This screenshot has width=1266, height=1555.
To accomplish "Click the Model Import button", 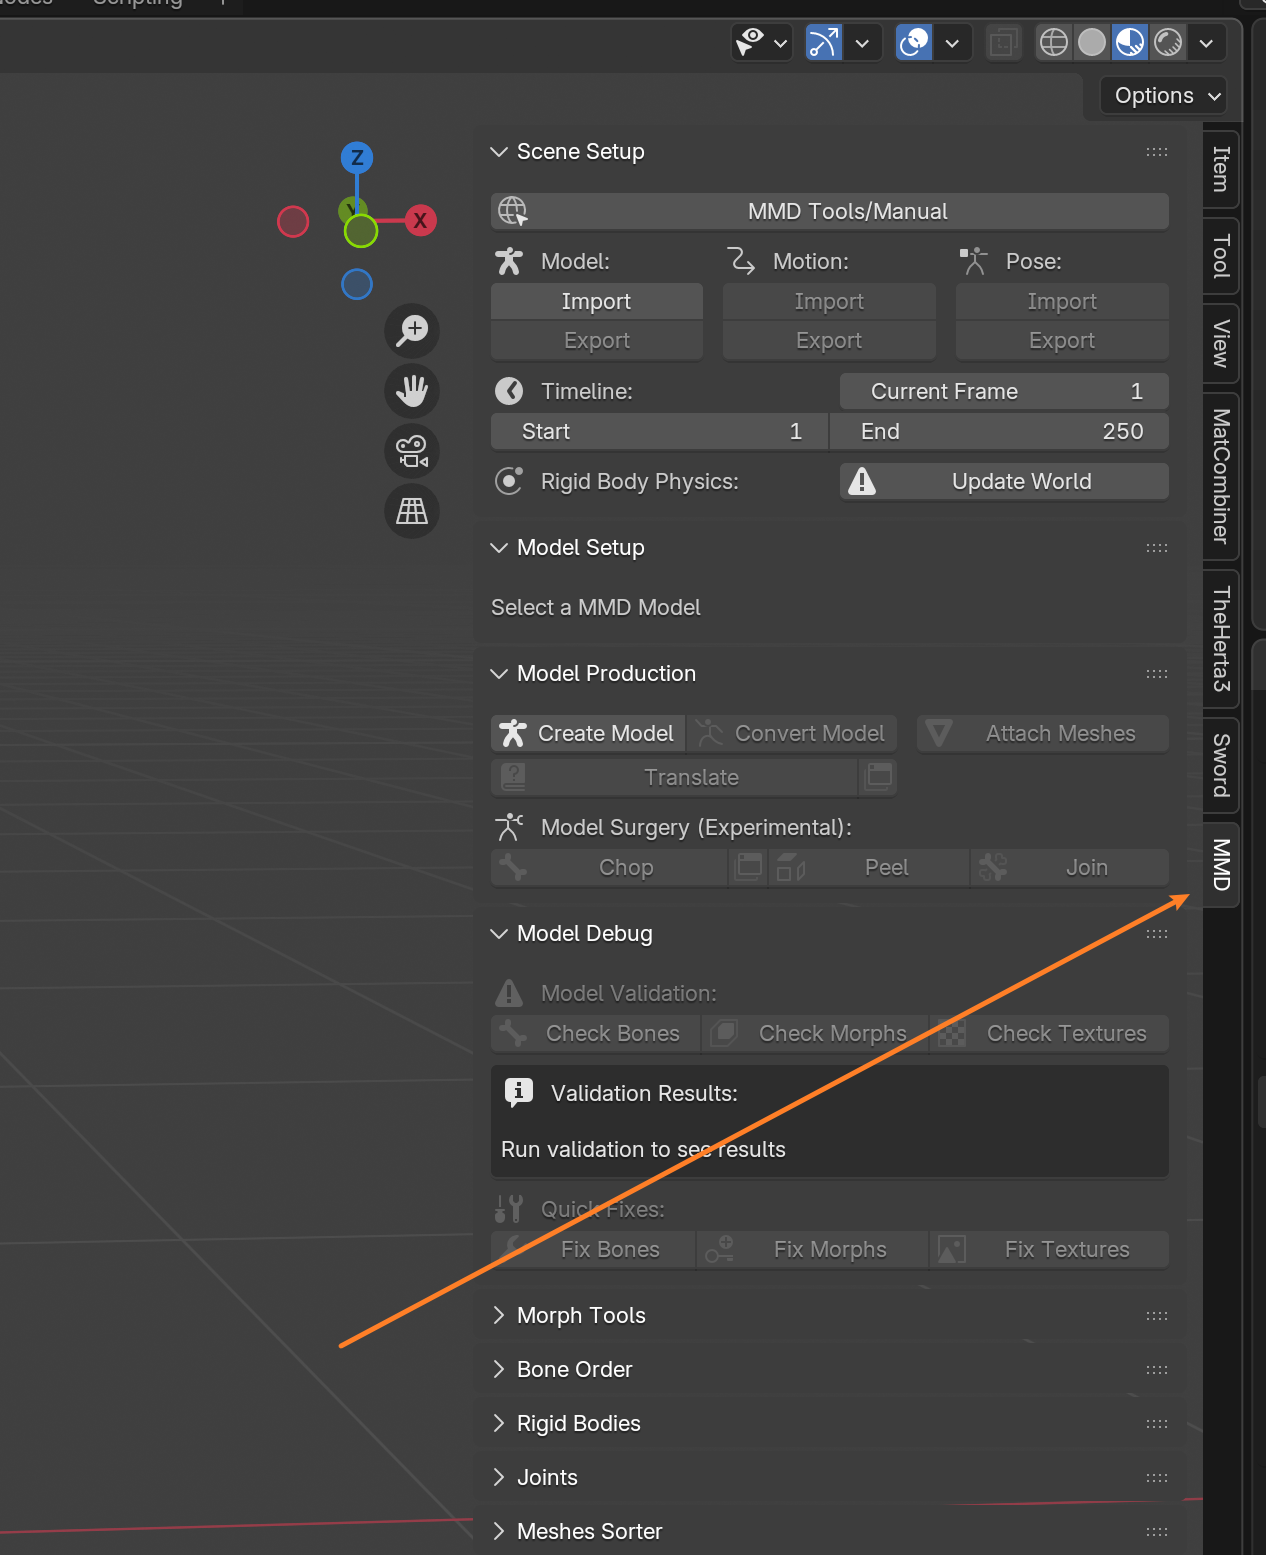I will tap(596, 301).
